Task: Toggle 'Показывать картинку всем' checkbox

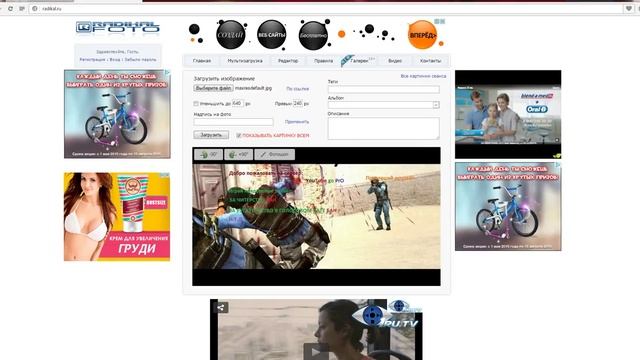Action: pyautogui.click(x=238, y=135)
